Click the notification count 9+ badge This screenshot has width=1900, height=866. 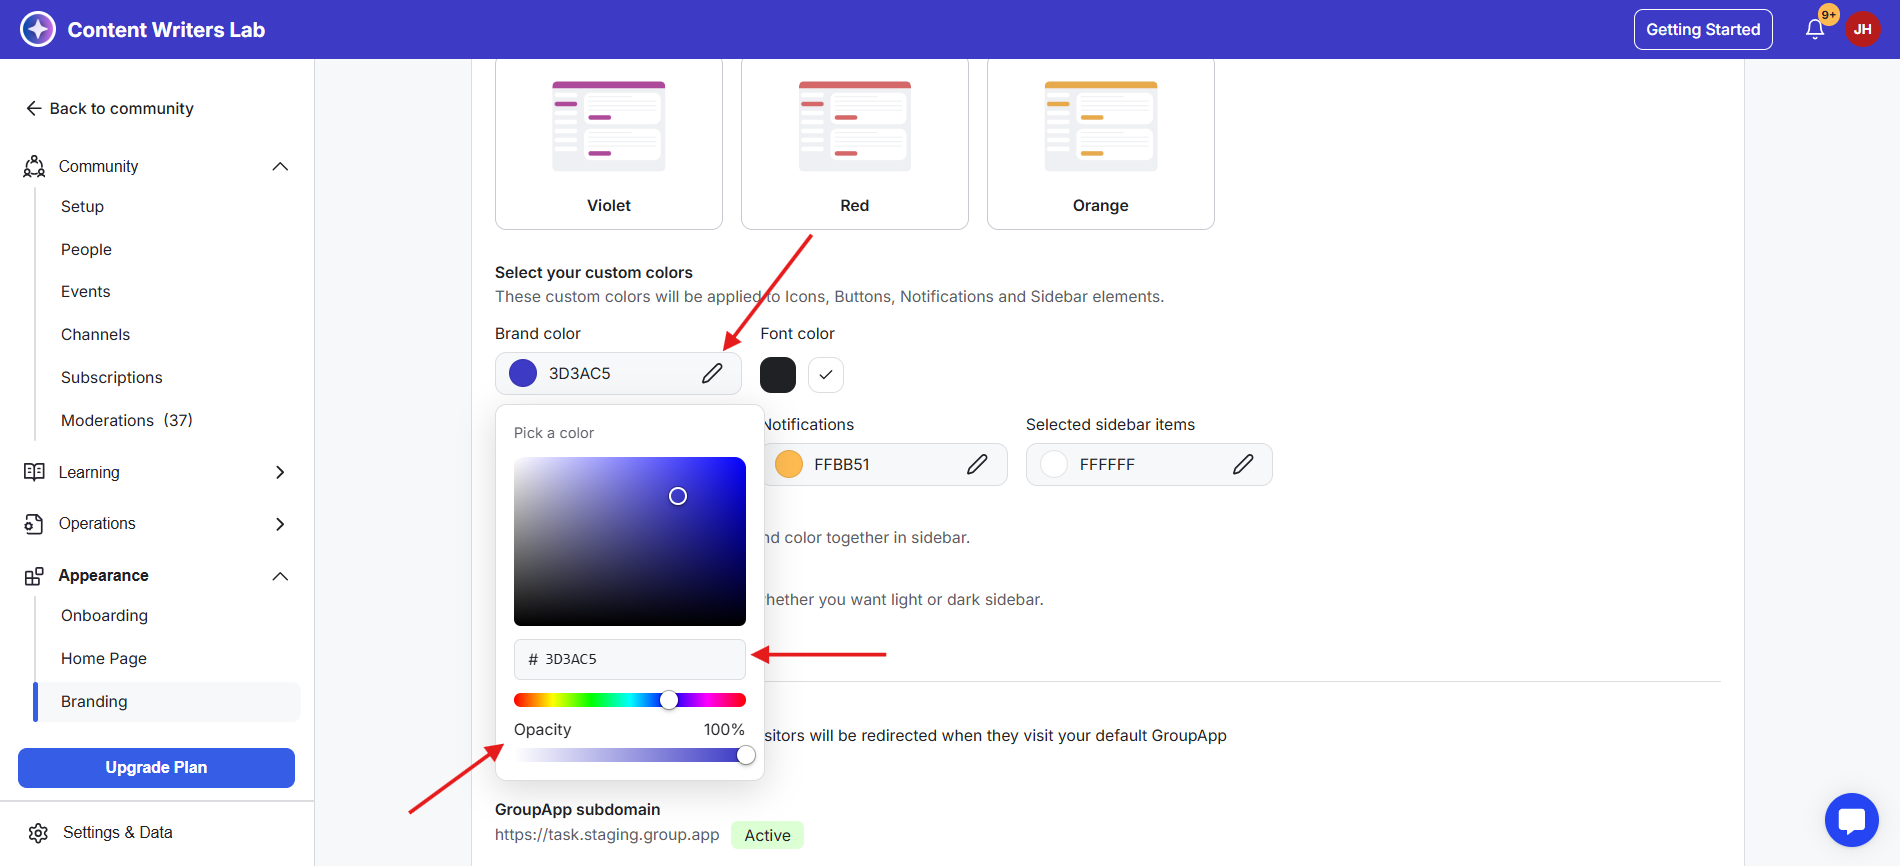pyautogui.click(x=1828, y=15)
